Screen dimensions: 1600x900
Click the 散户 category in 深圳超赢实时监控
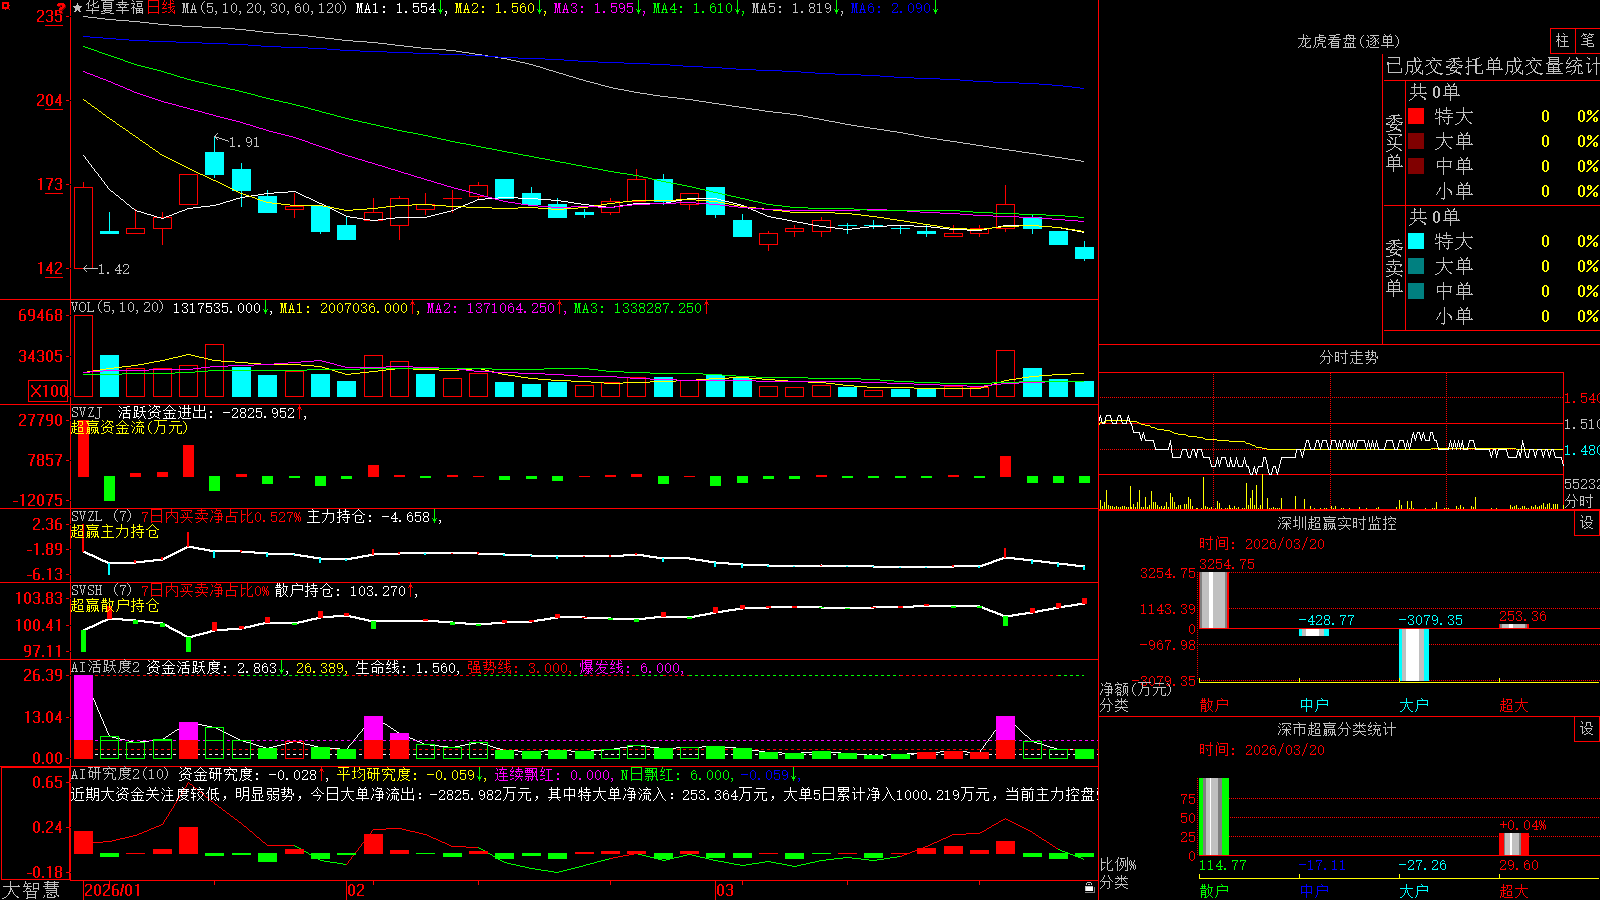pos(1214,705)
